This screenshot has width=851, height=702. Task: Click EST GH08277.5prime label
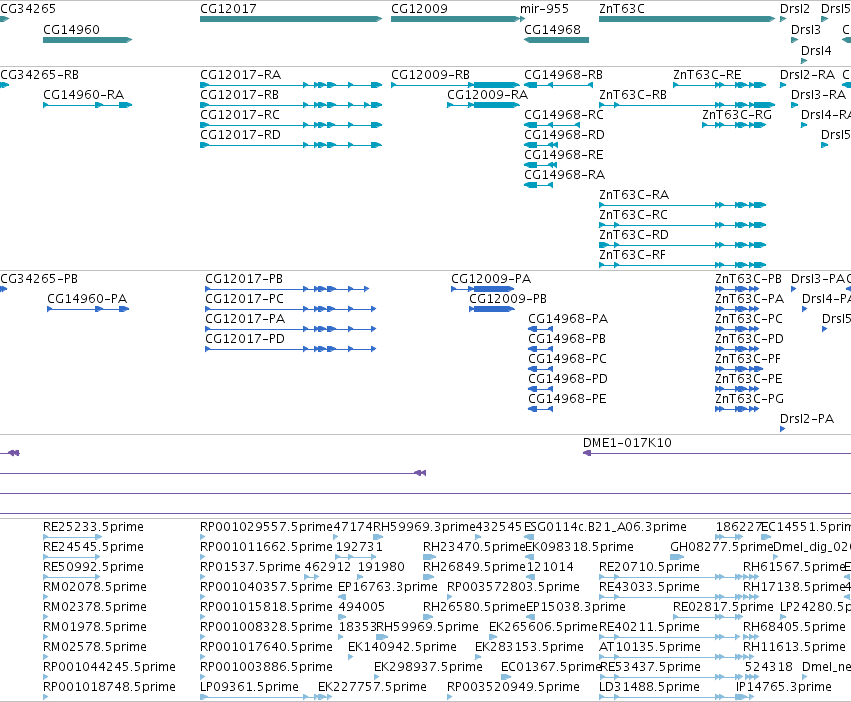(x=722, y=547)
